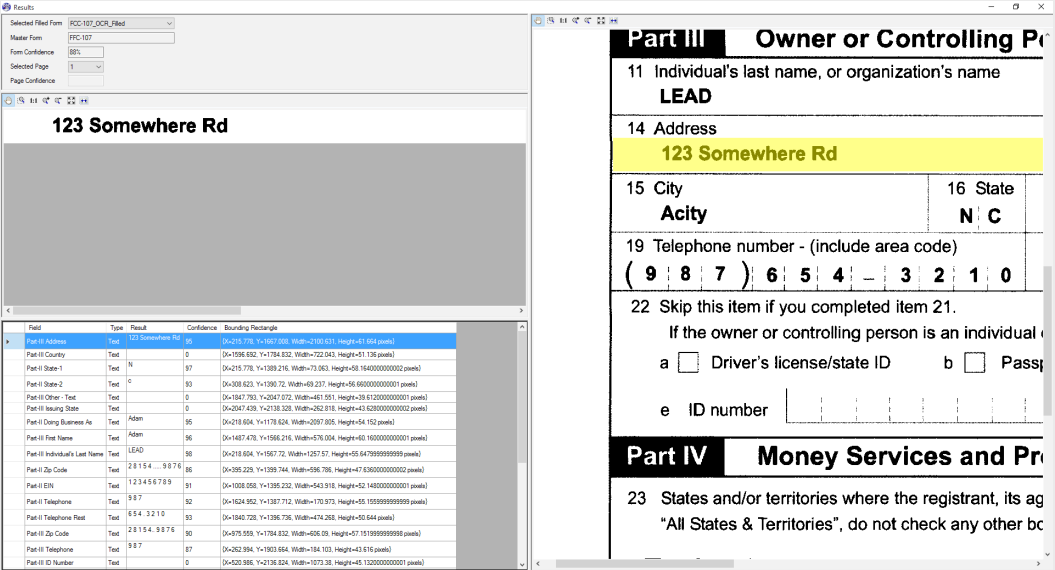The image size is (1055, 570).
Task: Tick the Passport checkbox on the form
Action: [975, 364]
